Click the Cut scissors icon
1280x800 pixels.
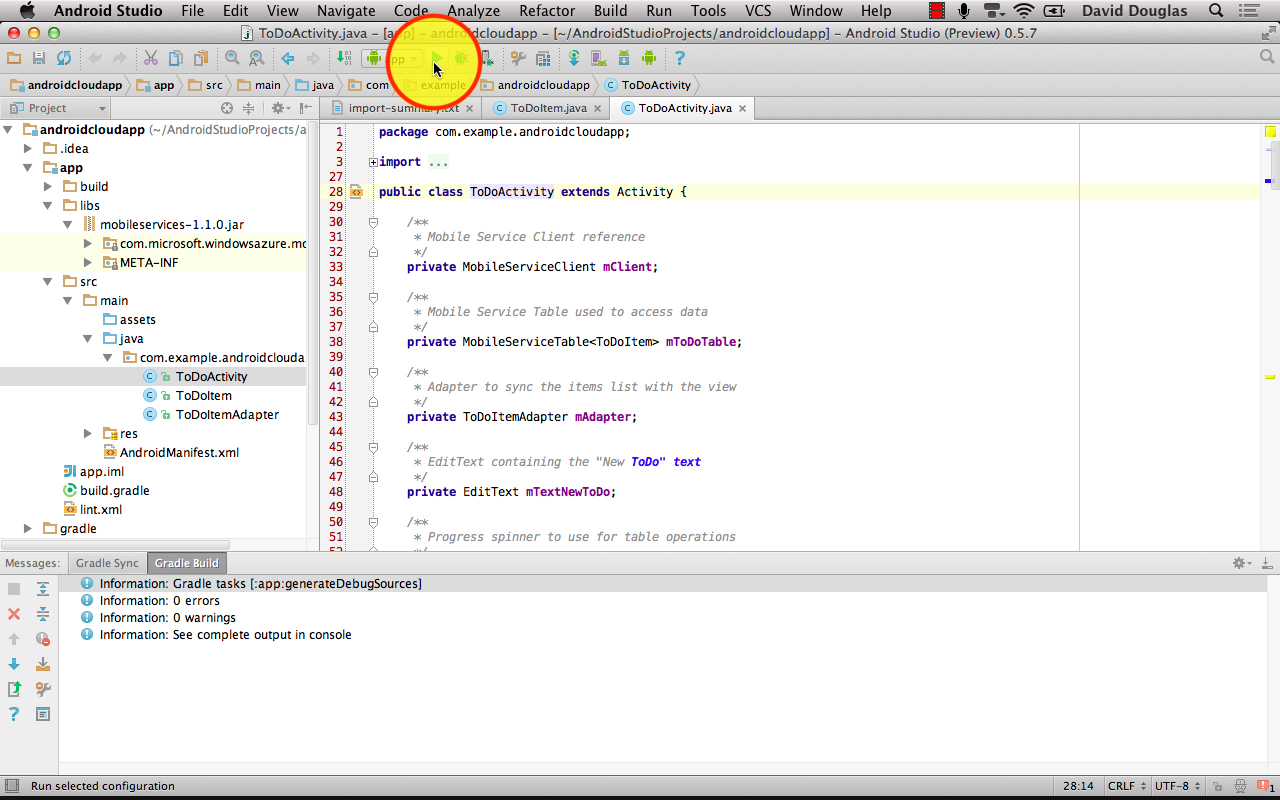pyautogui.click(x=150, y=58)
